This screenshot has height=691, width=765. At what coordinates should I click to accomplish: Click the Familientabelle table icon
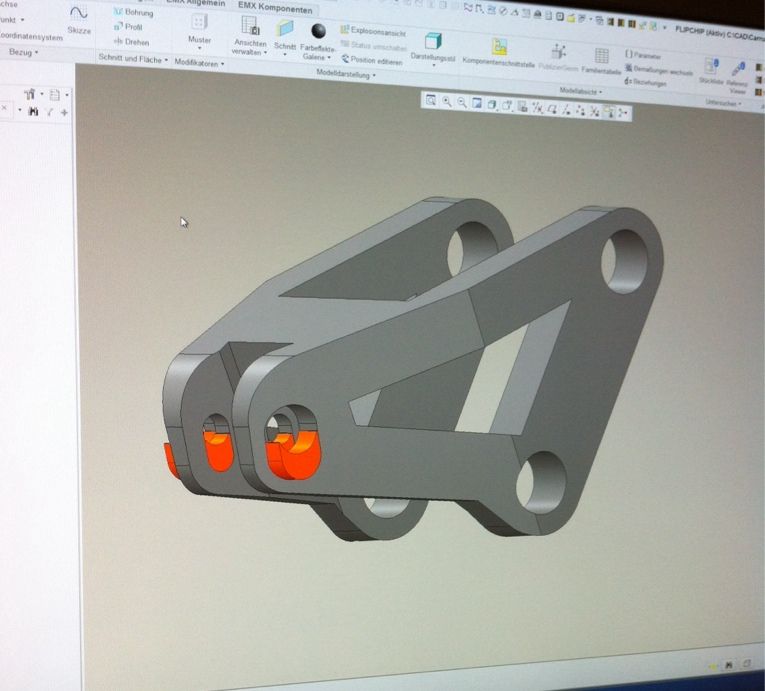point(602,55)
